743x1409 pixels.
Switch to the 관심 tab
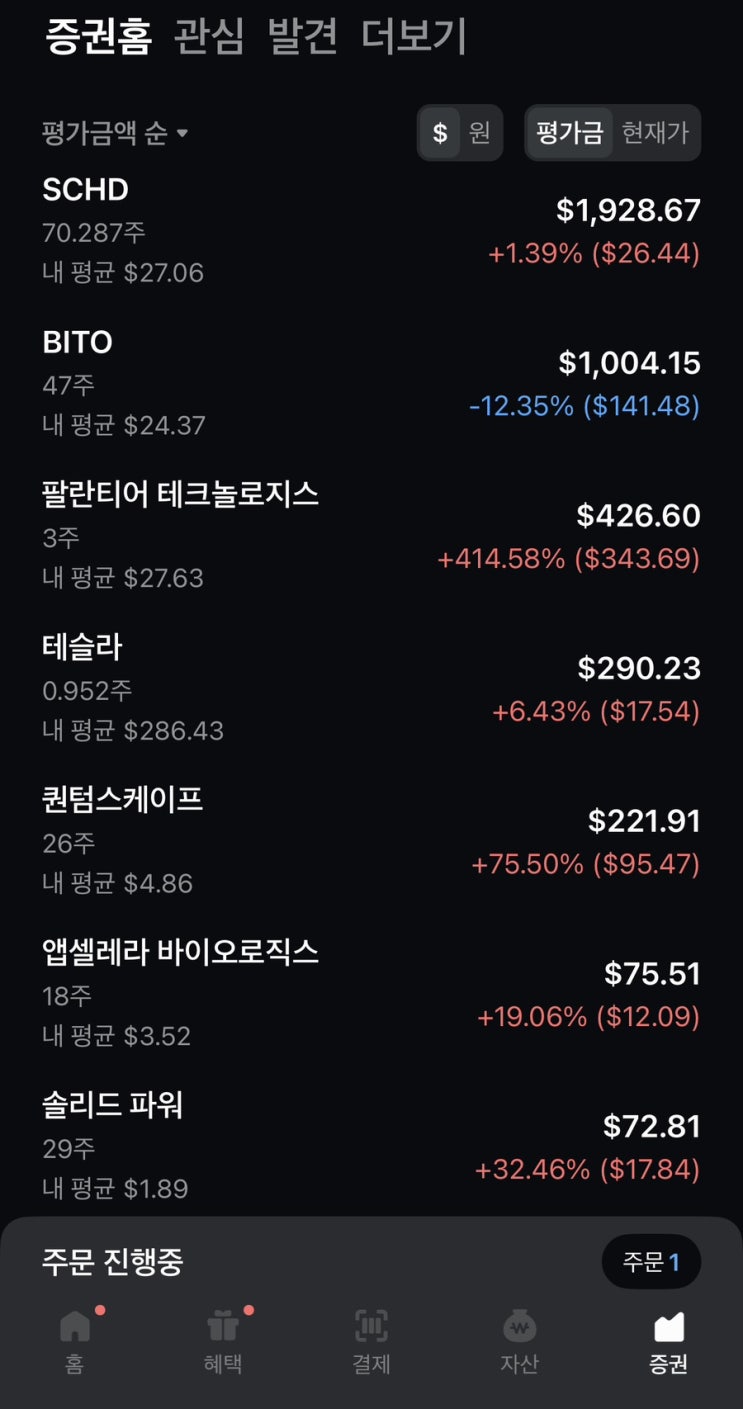(208, 37)
